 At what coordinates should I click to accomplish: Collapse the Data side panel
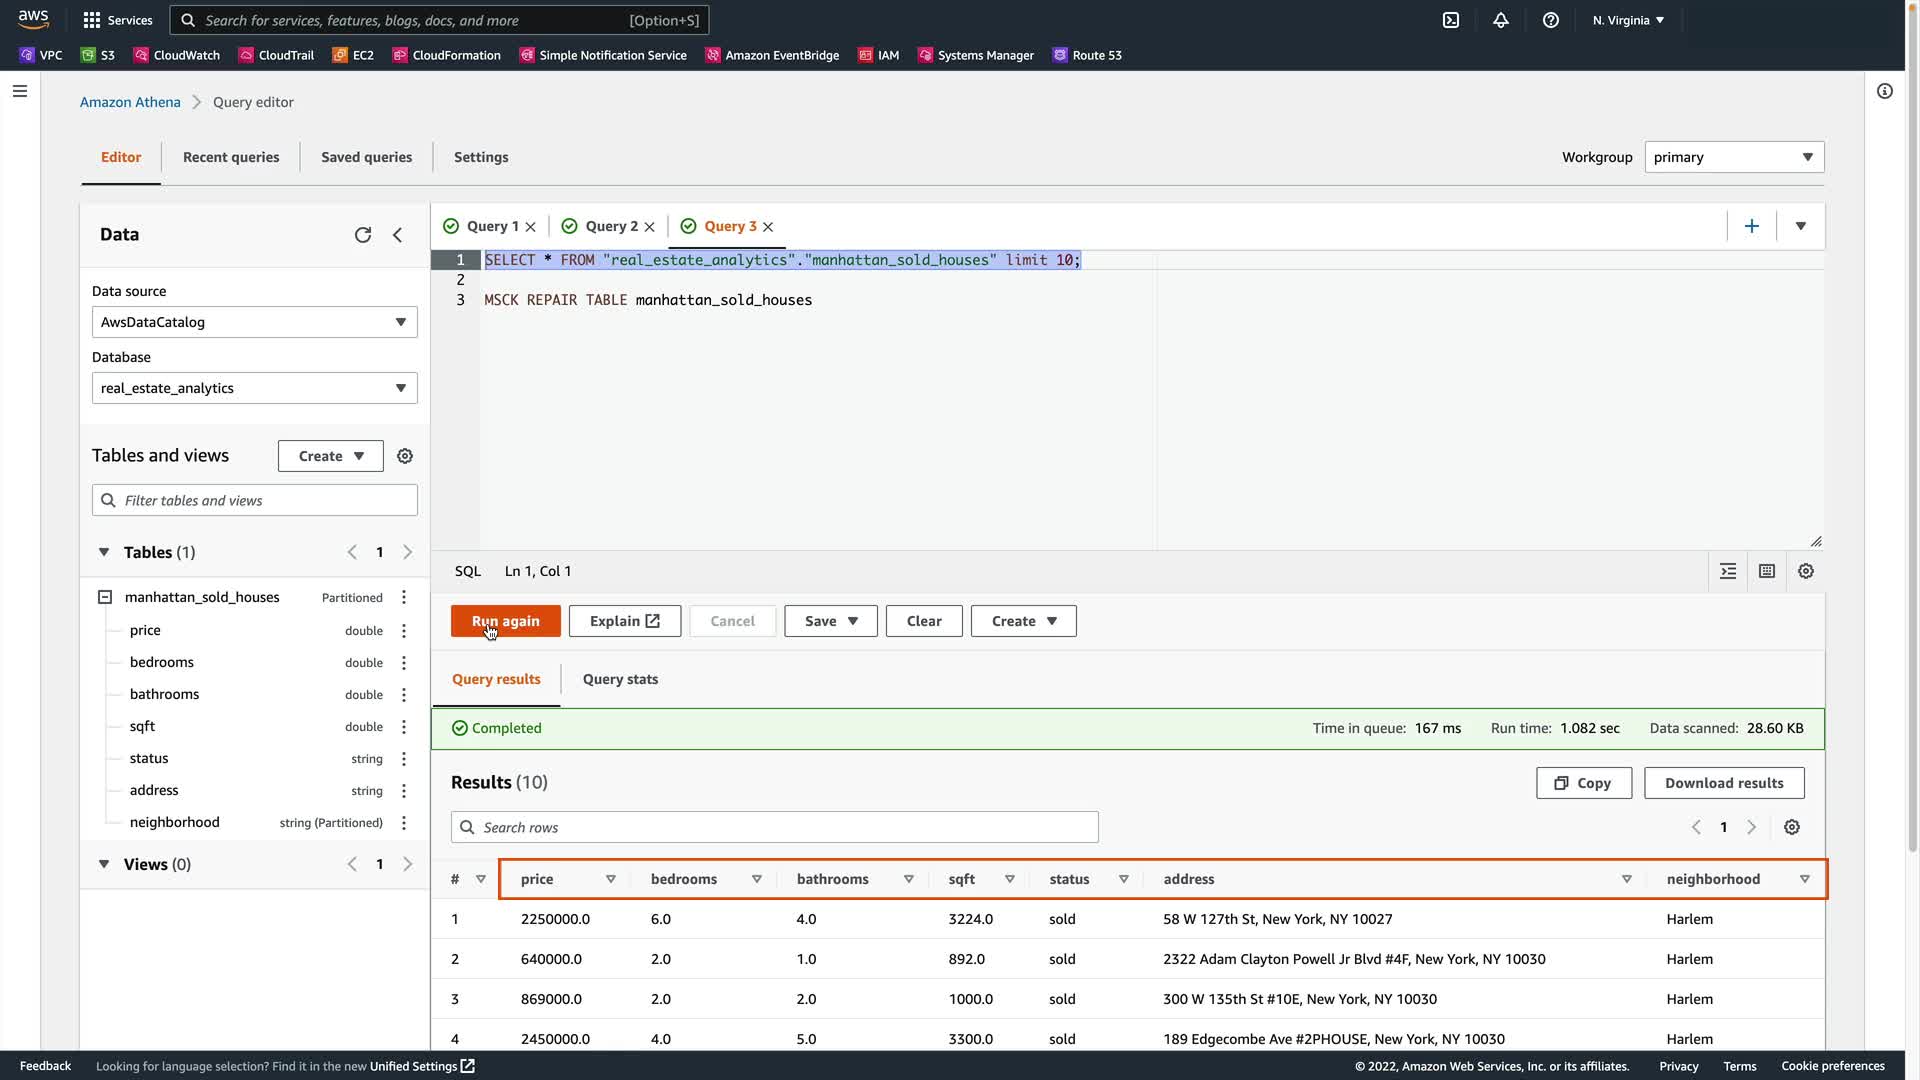(x=398, y=235)
